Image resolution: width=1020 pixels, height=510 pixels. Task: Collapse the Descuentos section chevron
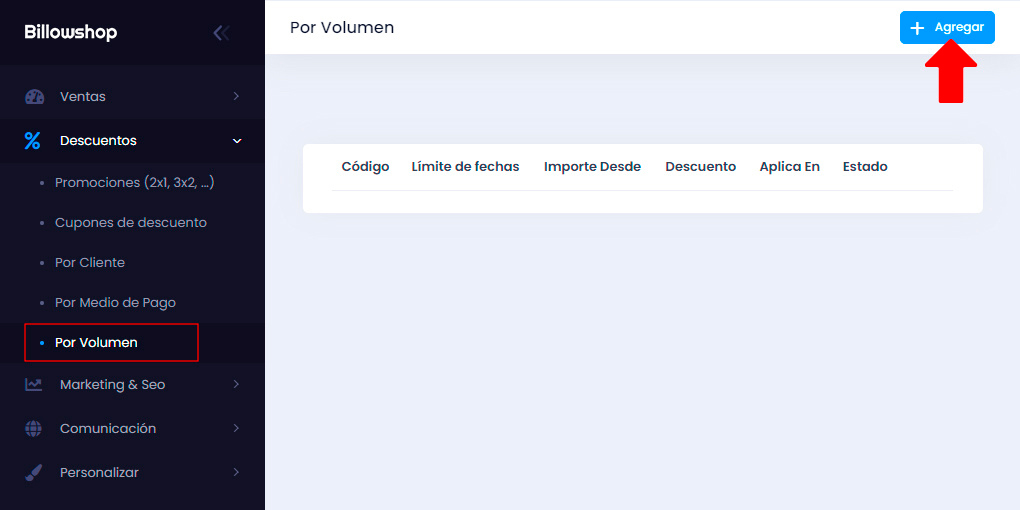(236, 141)
